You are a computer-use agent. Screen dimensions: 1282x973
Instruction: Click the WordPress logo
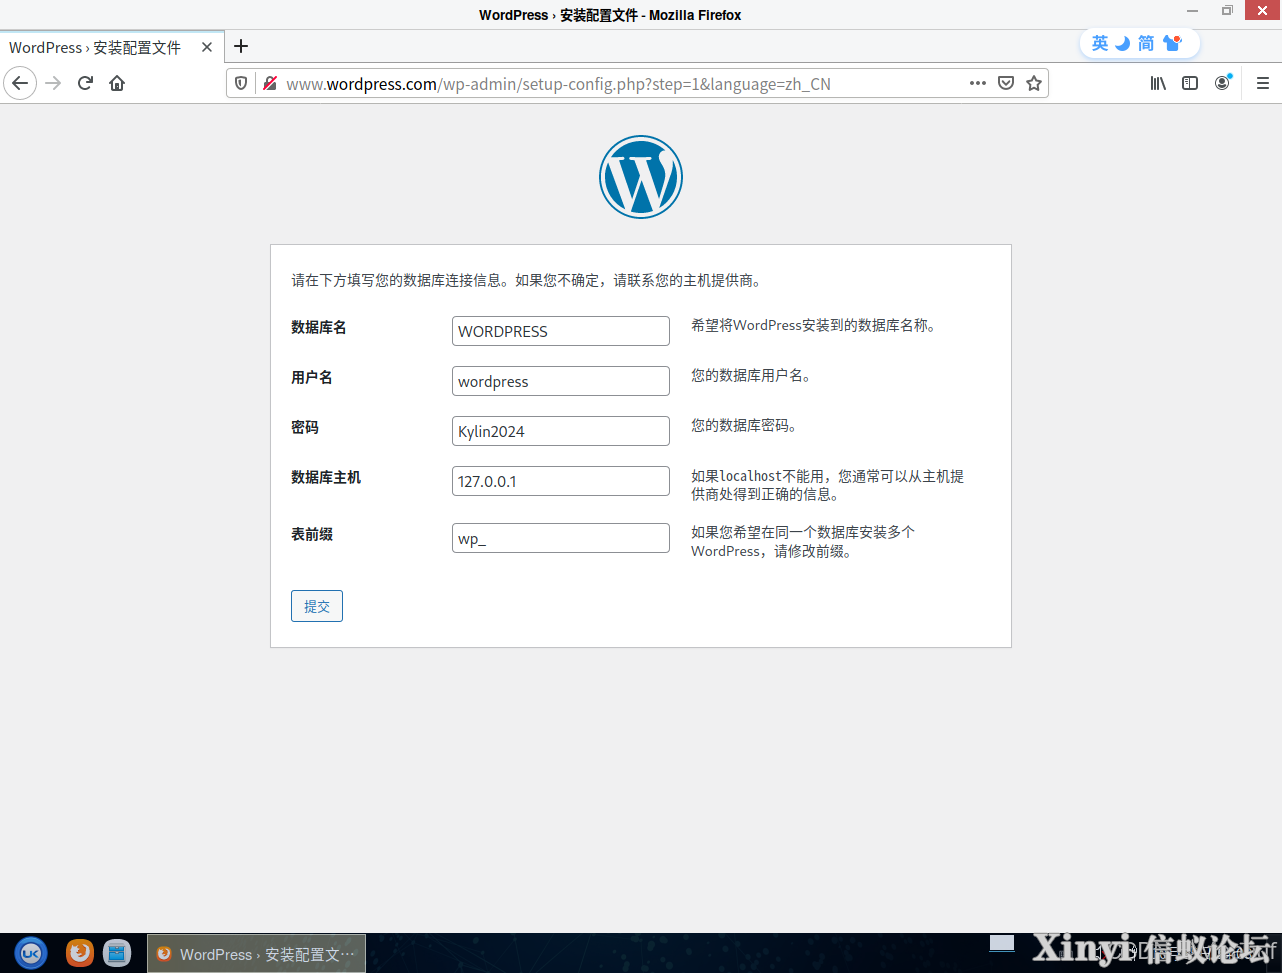coord(641,177)
